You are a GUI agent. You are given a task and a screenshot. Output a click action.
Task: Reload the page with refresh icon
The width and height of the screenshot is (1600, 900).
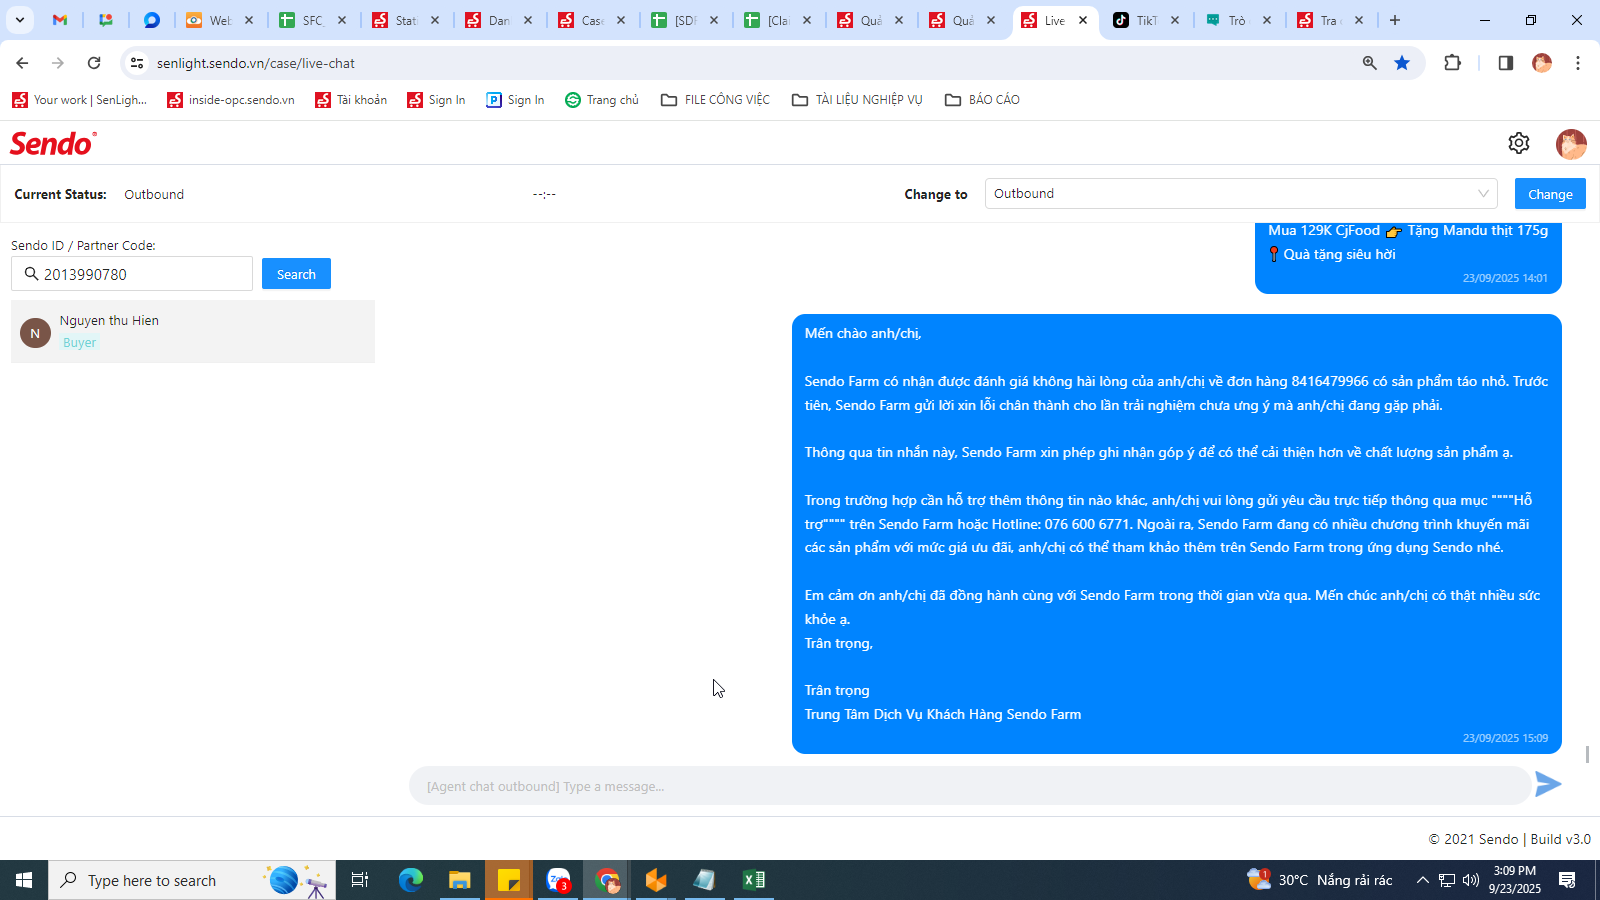(x=94, y=63)
